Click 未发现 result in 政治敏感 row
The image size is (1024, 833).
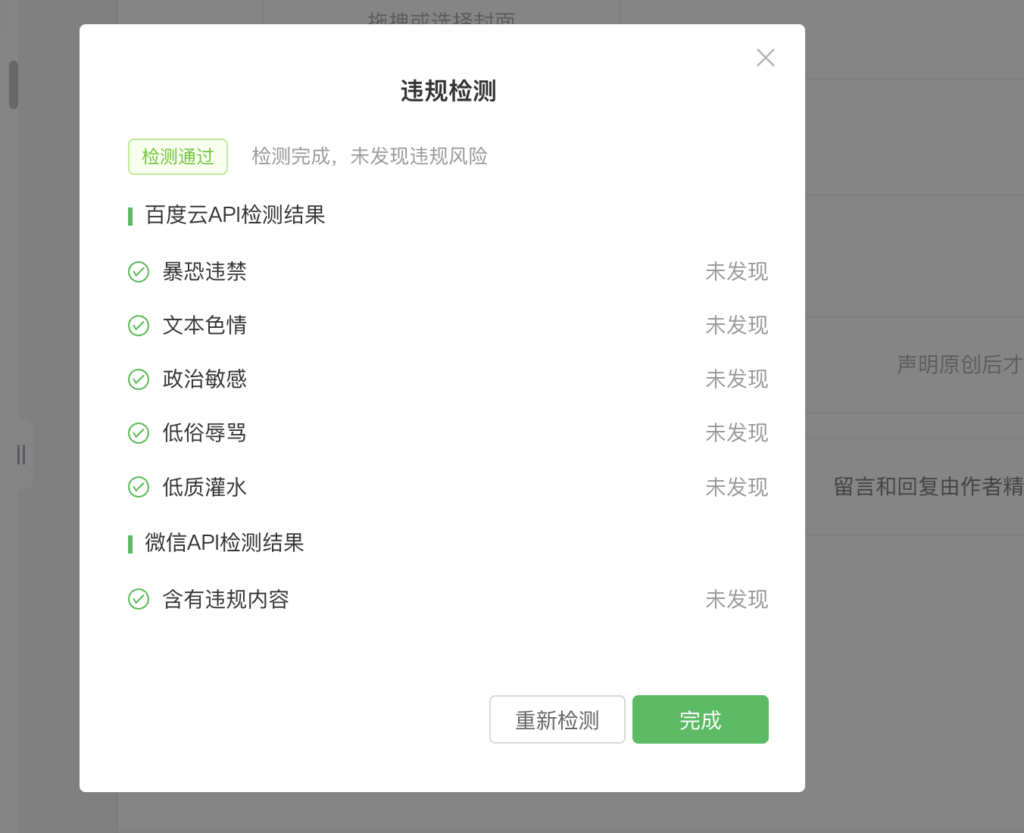click(737, 379)
